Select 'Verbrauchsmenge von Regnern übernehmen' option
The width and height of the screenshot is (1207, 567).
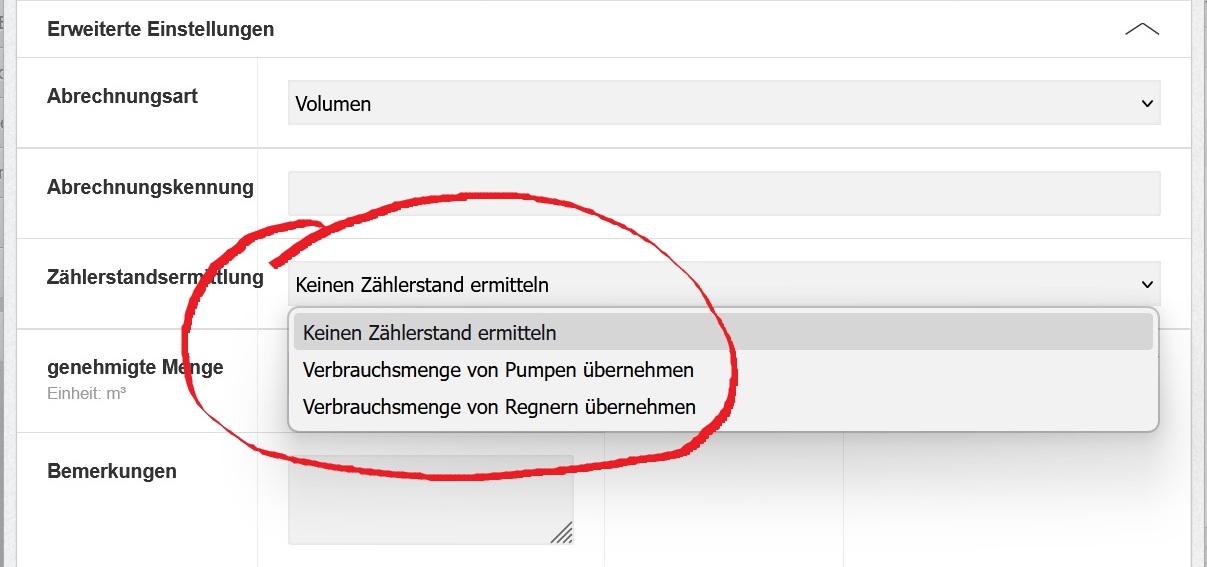point(499,407)
